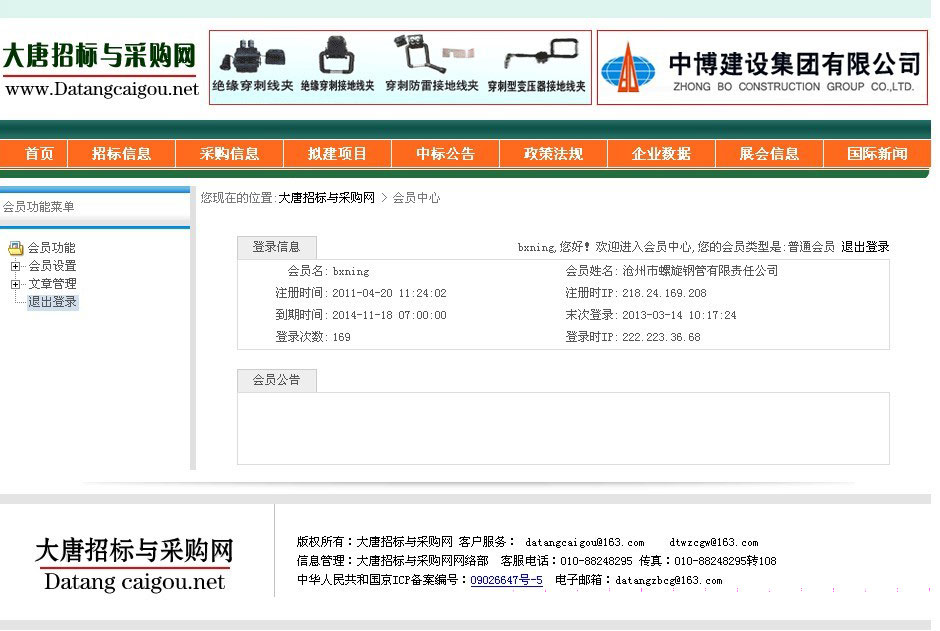Select 退出登录 in the sidebar tree
This screenshot has width=940, height=631.
[x=52, y=302]
